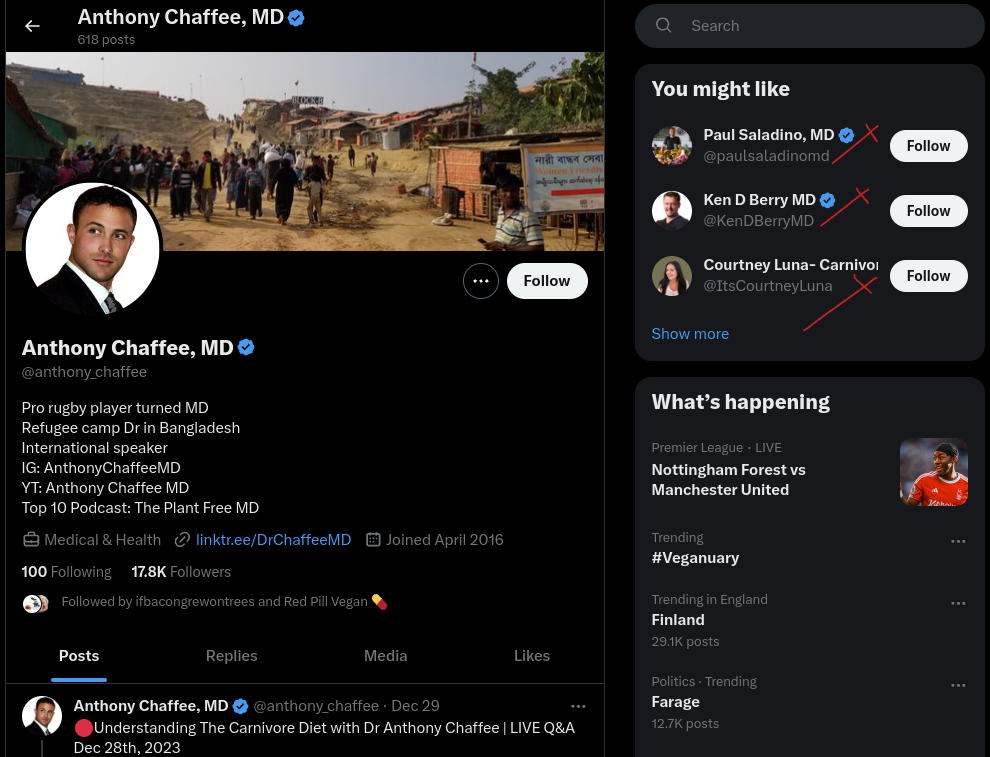Open trending options for Finland

pyautogui.click(x=958, y=603)
